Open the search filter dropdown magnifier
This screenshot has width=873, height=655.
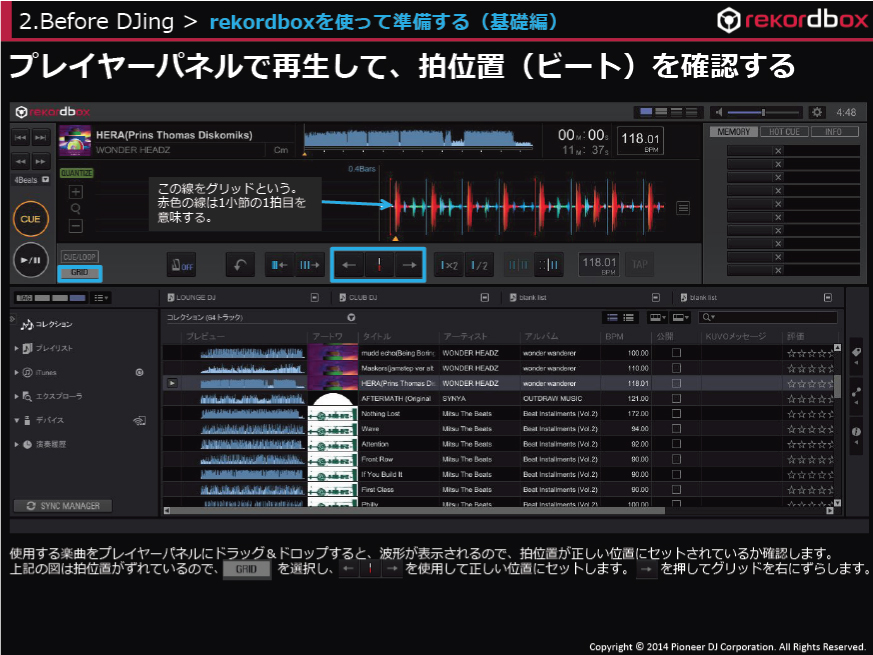pyautogui.click(x=708, y=317)
